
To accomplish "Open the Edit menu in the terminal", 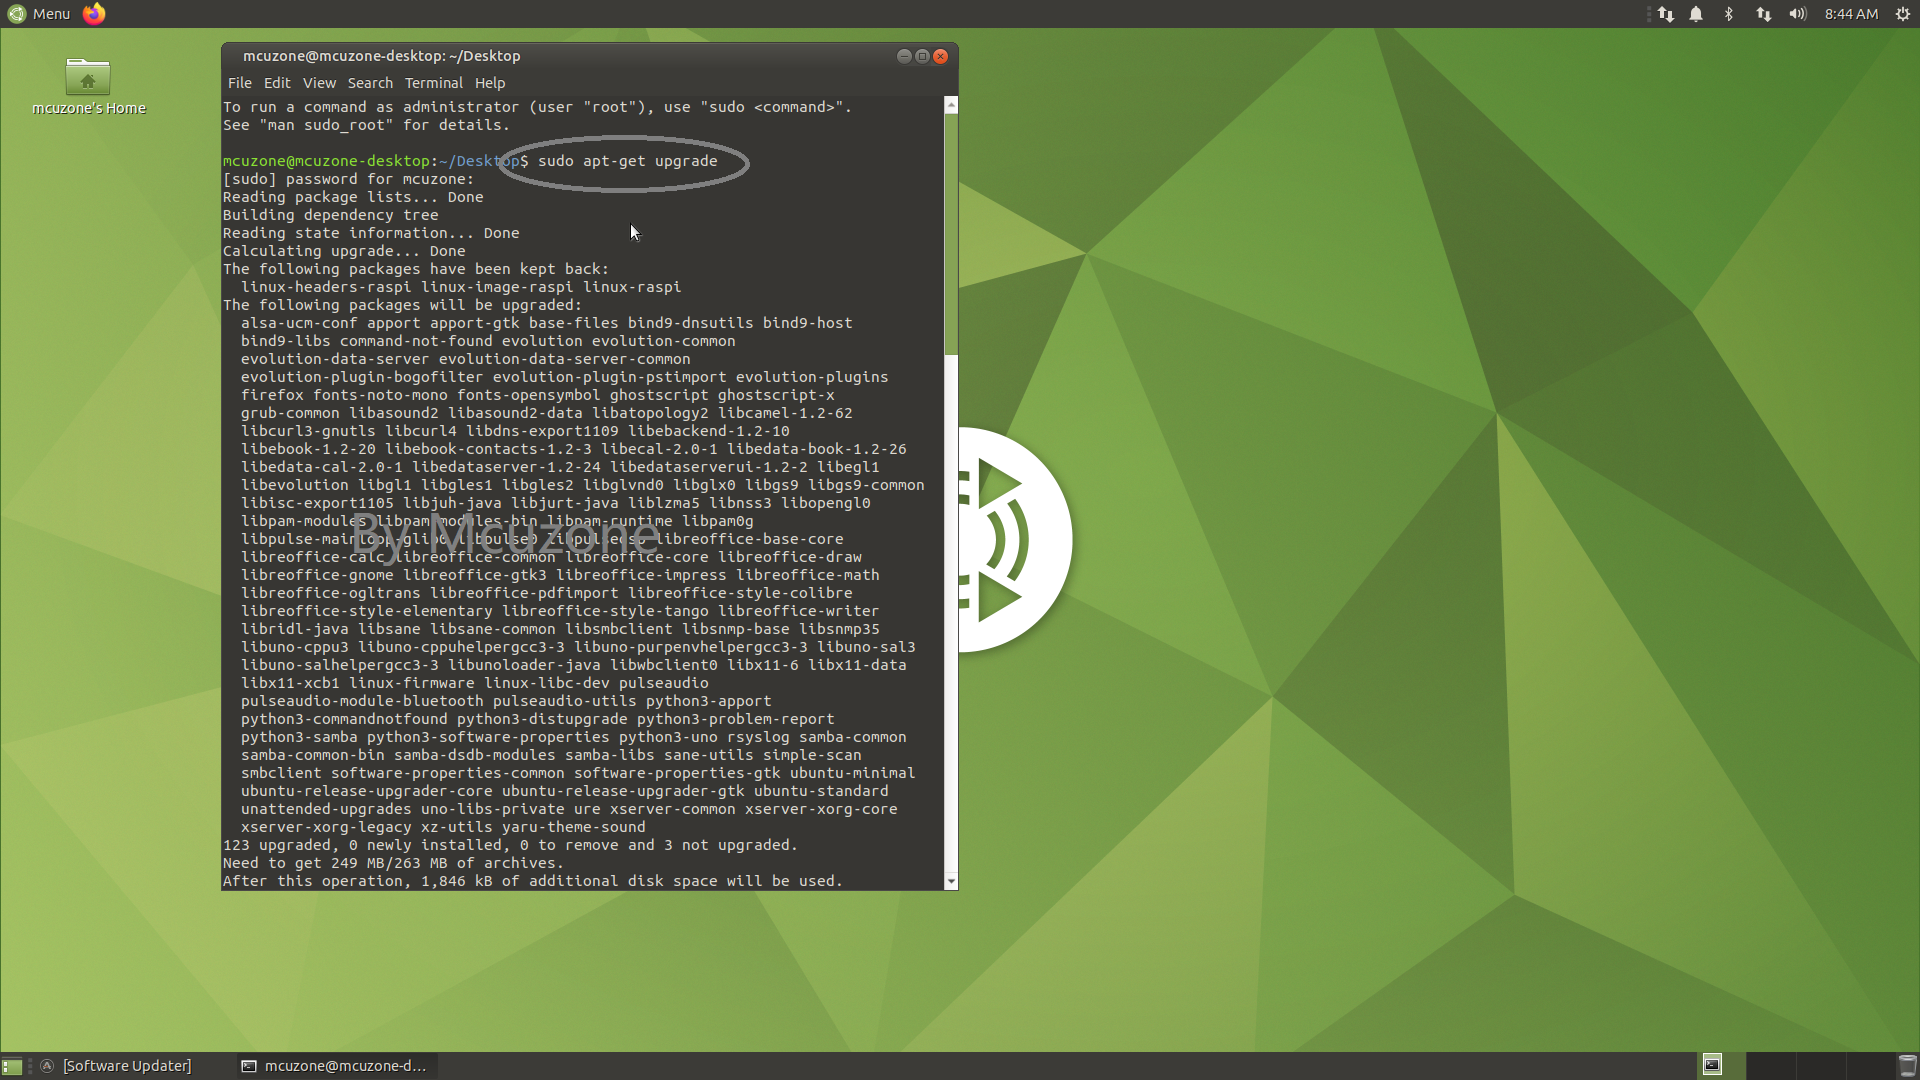I will coord(277,83).
